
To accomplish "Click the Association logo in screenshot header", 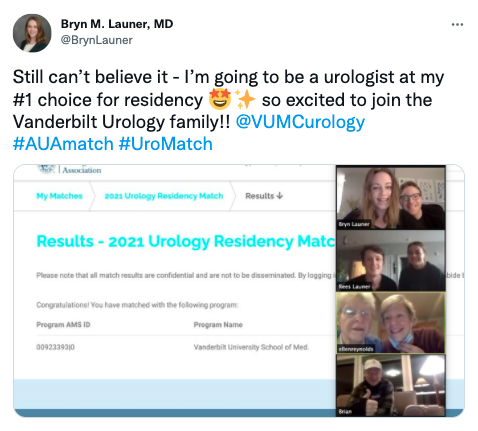I will click(x=69, y=170).
